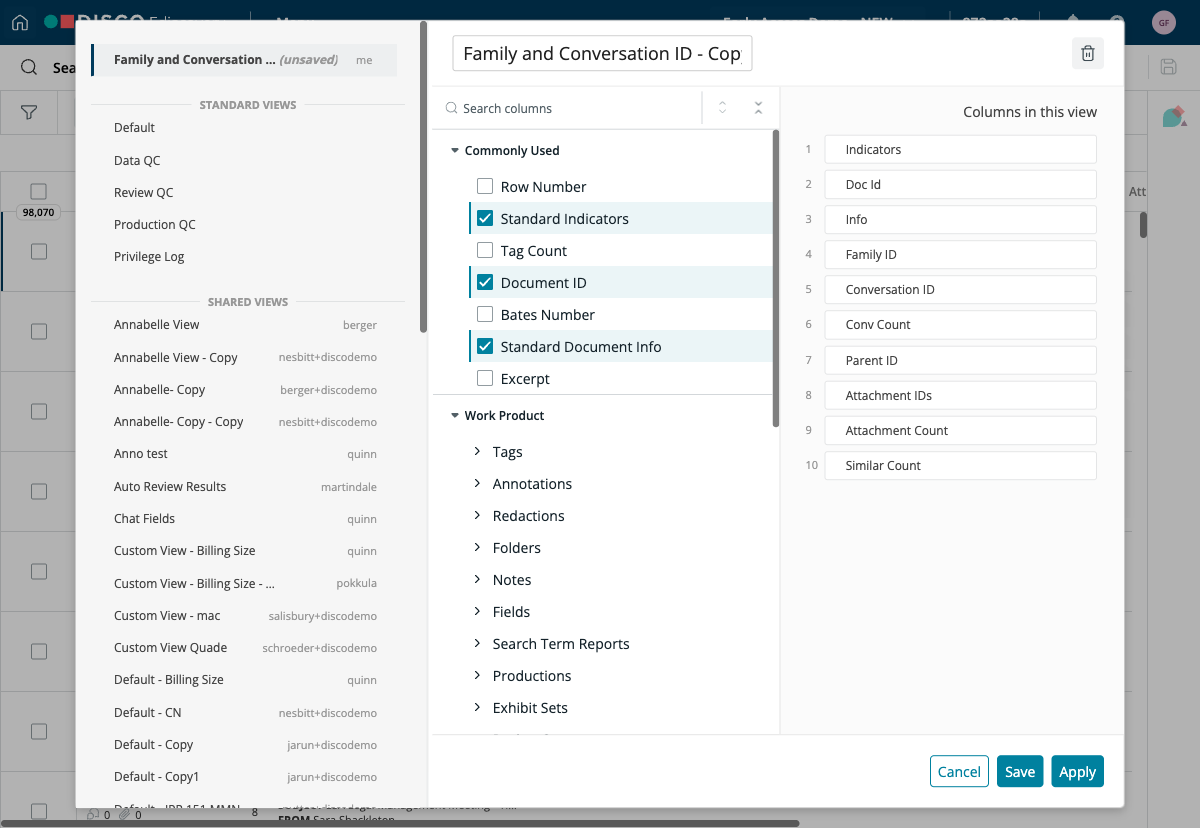Click the horizontal scrollbar at the window bottom
Image resolution: width=1200 pixels, height=828 pixels.
(x=400, y=824)
